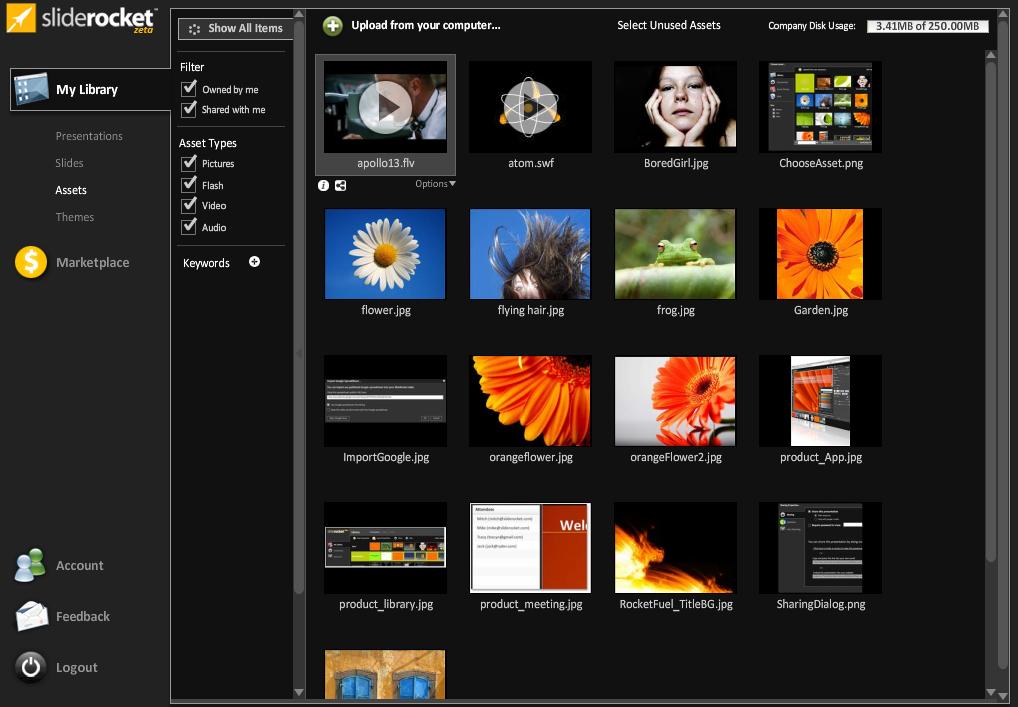
Task: Open the Feedback envelope icon
Action: click(x=31, y=616)
